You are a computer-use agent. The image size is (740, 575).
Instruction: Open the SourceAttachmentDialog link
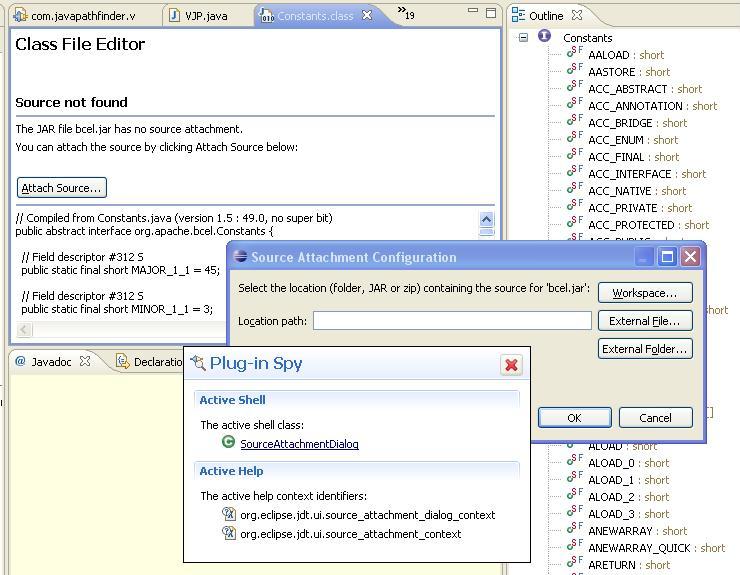click(x=299, y=444)
